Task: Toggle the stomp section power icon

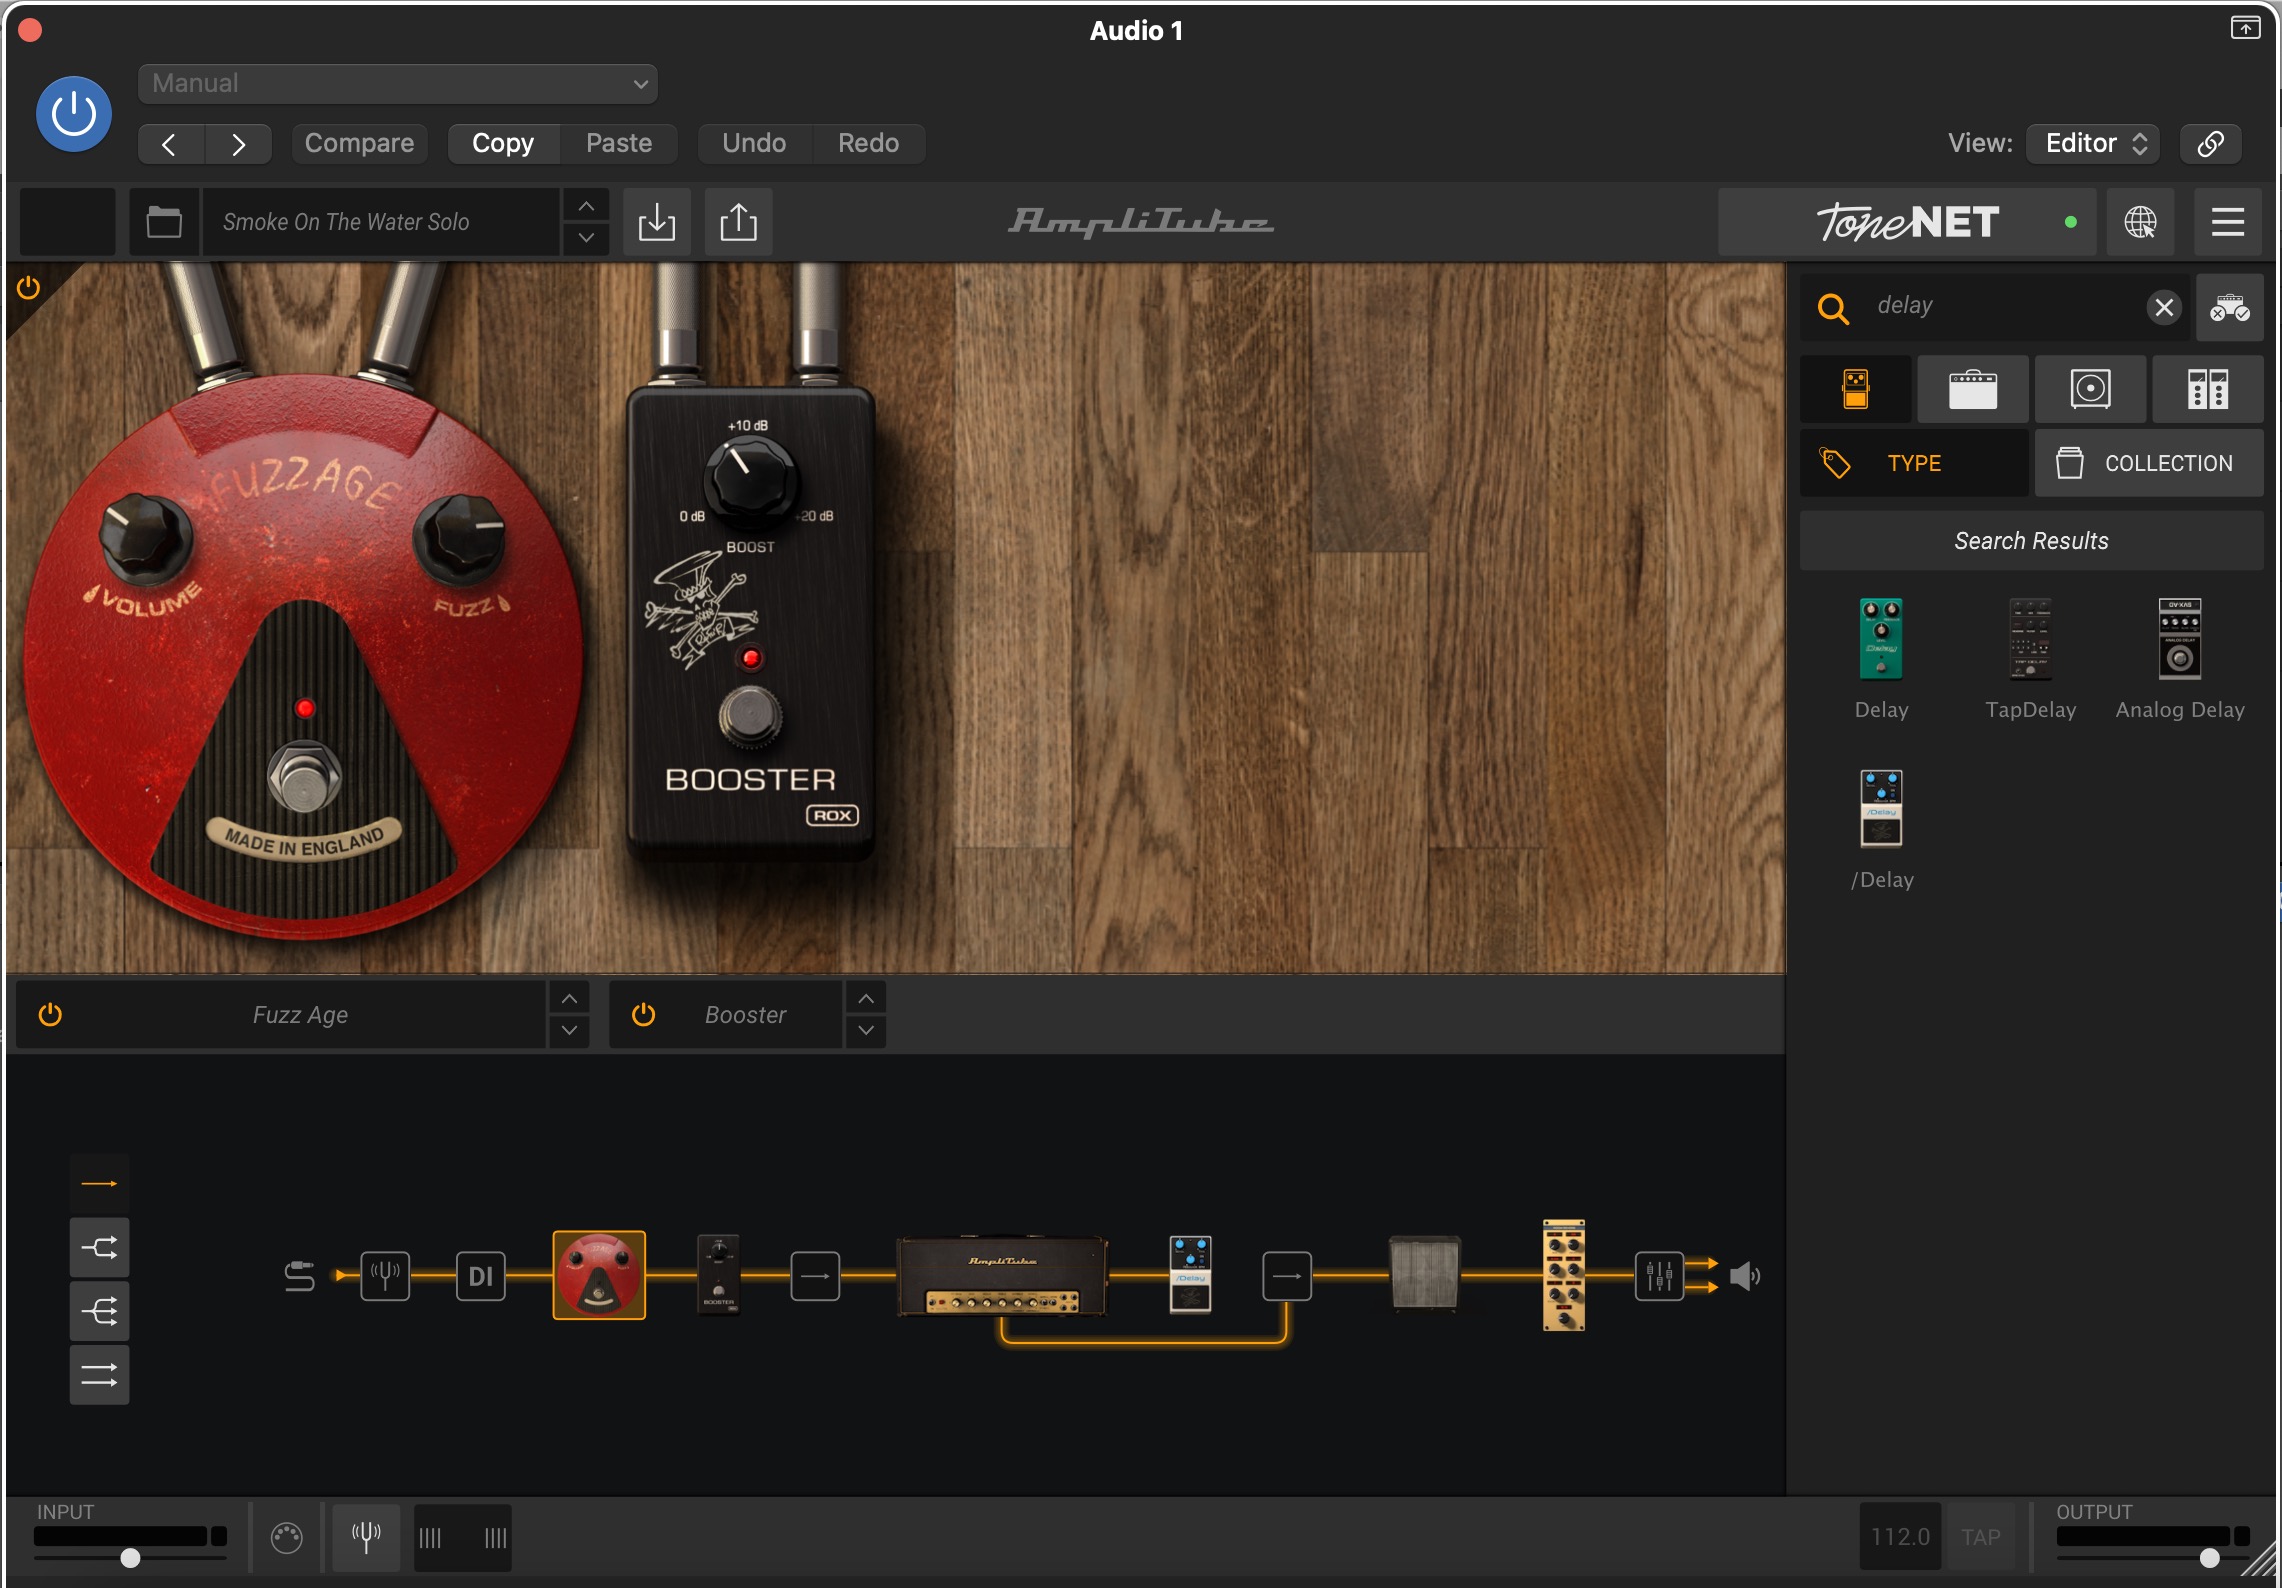Action: pyautogui.click(x=29, y=288)
